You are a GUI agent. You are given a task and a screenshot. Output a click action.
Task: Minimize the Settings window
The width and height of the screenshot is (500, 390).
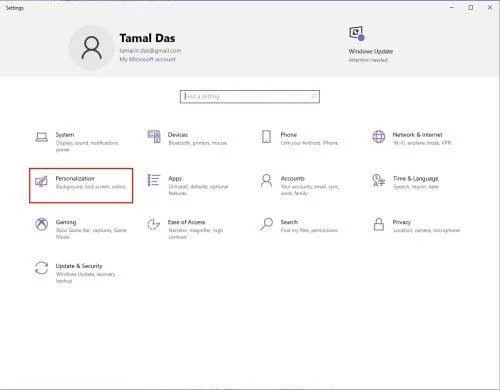[x=452, y=7]
